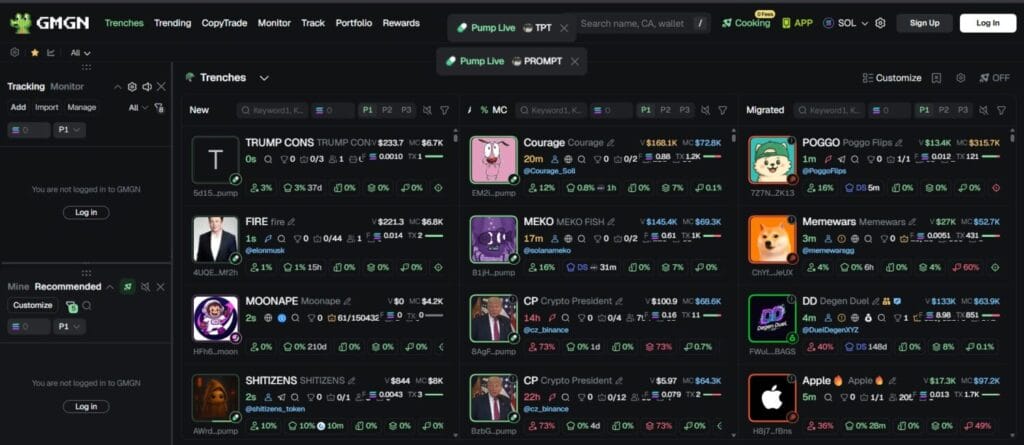
Task: Click the search icon next to Customize button
Action: 87,305
